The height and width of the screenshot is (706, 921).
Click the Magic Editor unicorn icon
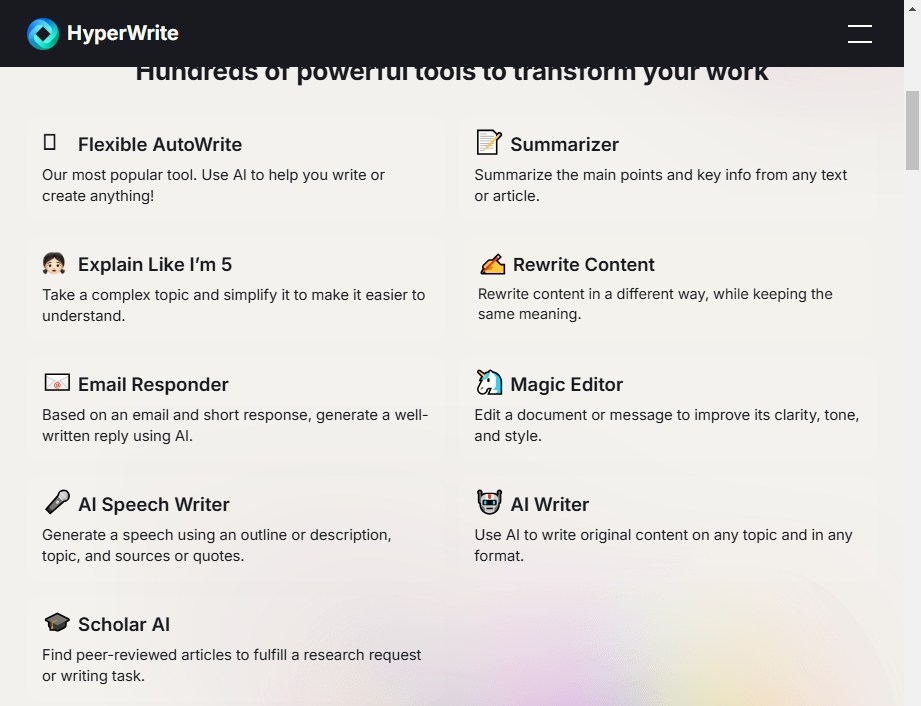489,383
